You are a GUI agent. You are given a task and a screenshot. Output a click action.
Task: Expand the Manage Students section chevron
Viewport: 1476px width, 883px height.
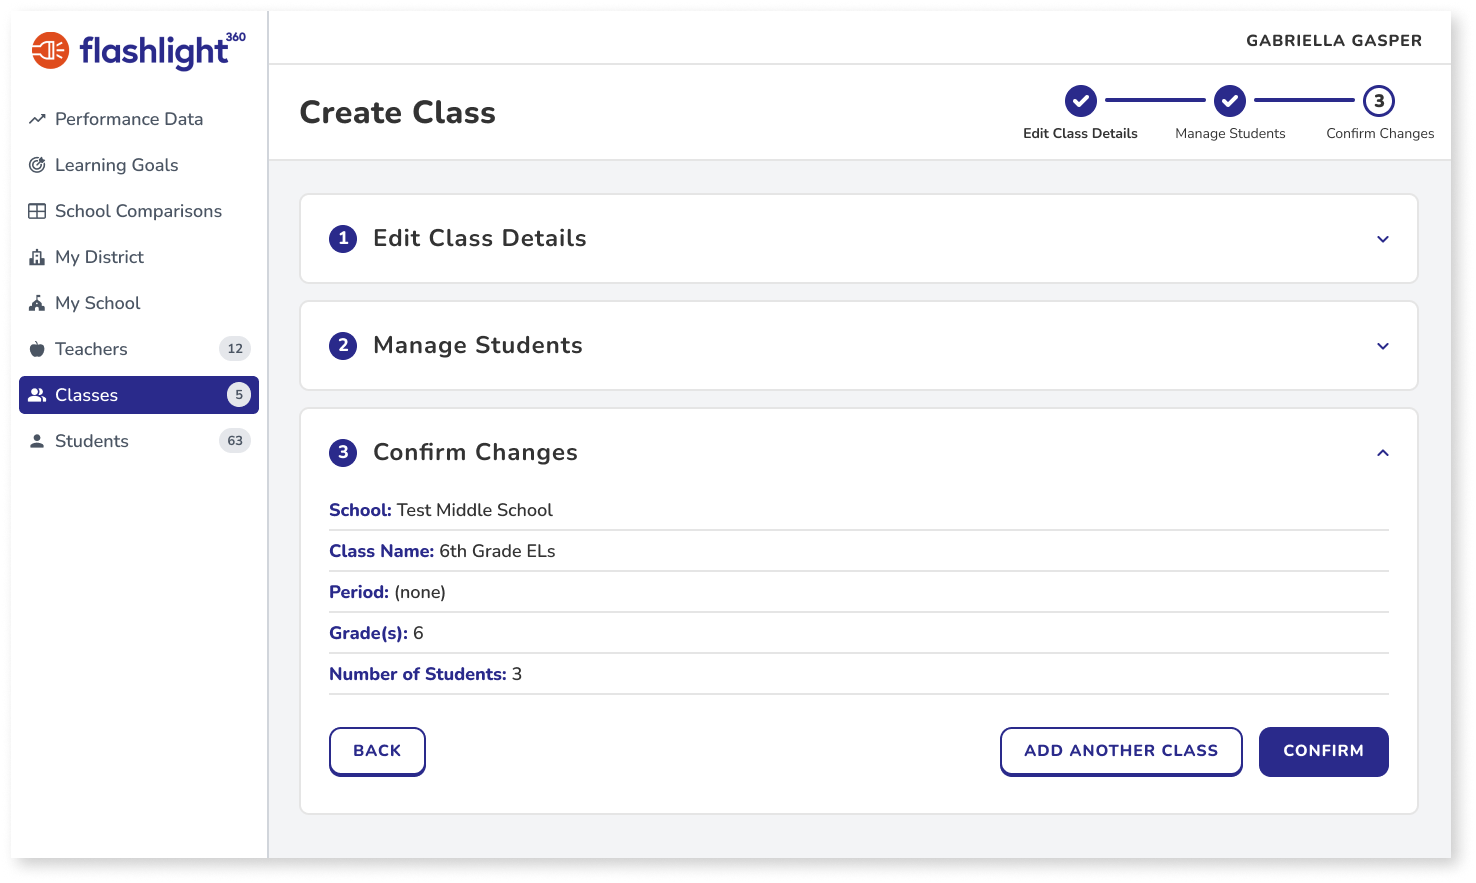(x=1383, y=346)
